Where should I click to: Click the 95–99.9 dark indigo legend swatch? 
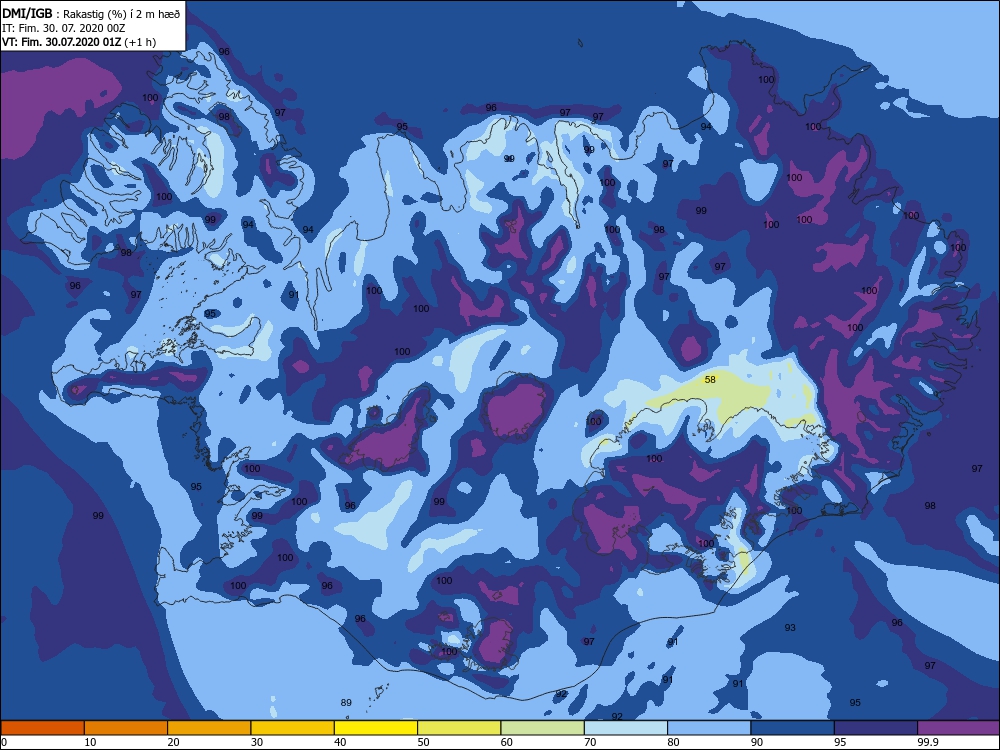click(x=876, y=728)
